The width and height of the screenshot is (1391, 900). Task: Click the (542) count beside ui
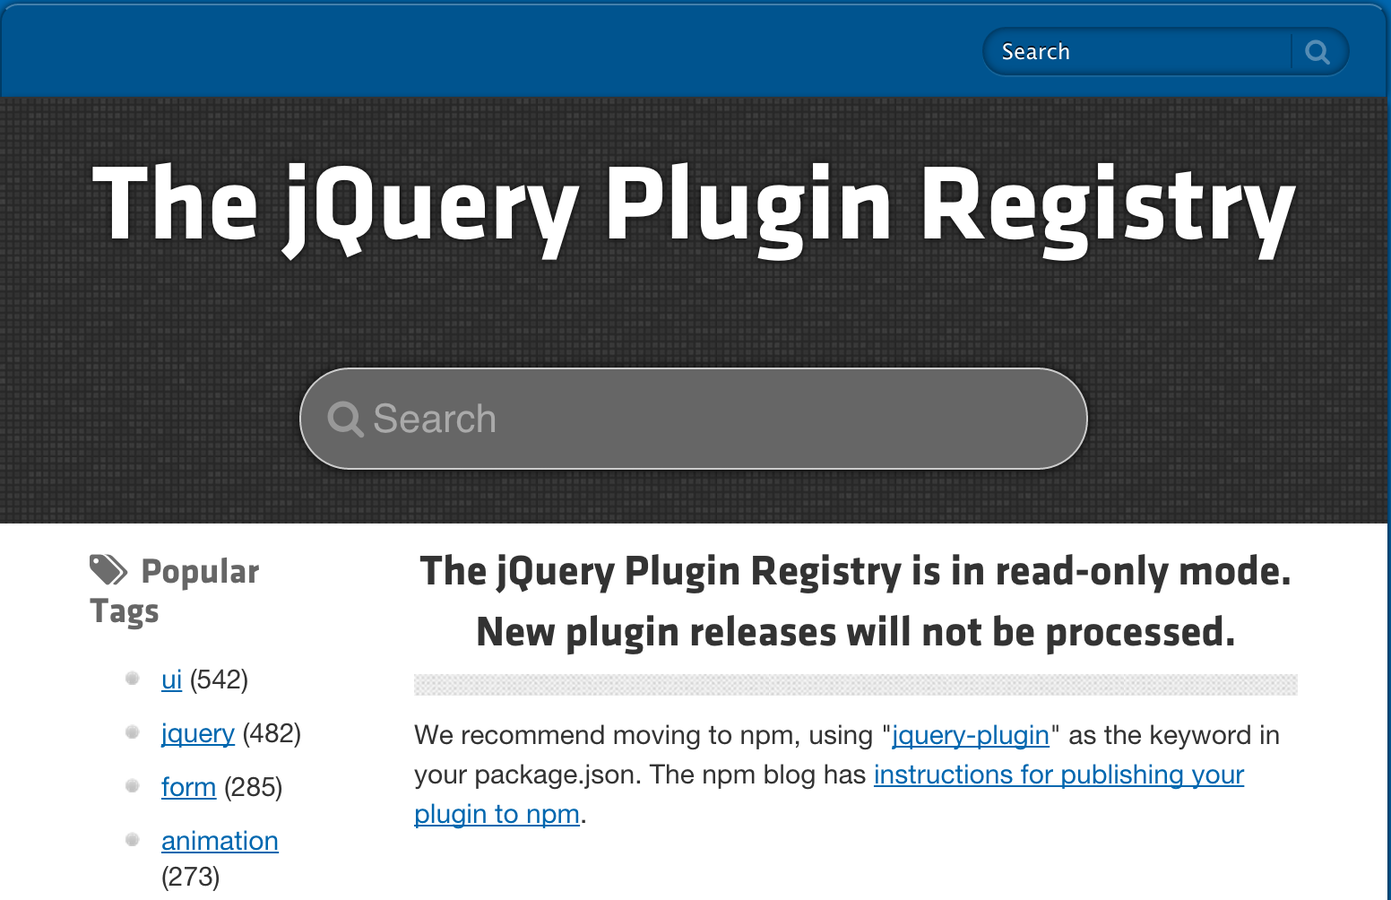(x=219, y=680)
